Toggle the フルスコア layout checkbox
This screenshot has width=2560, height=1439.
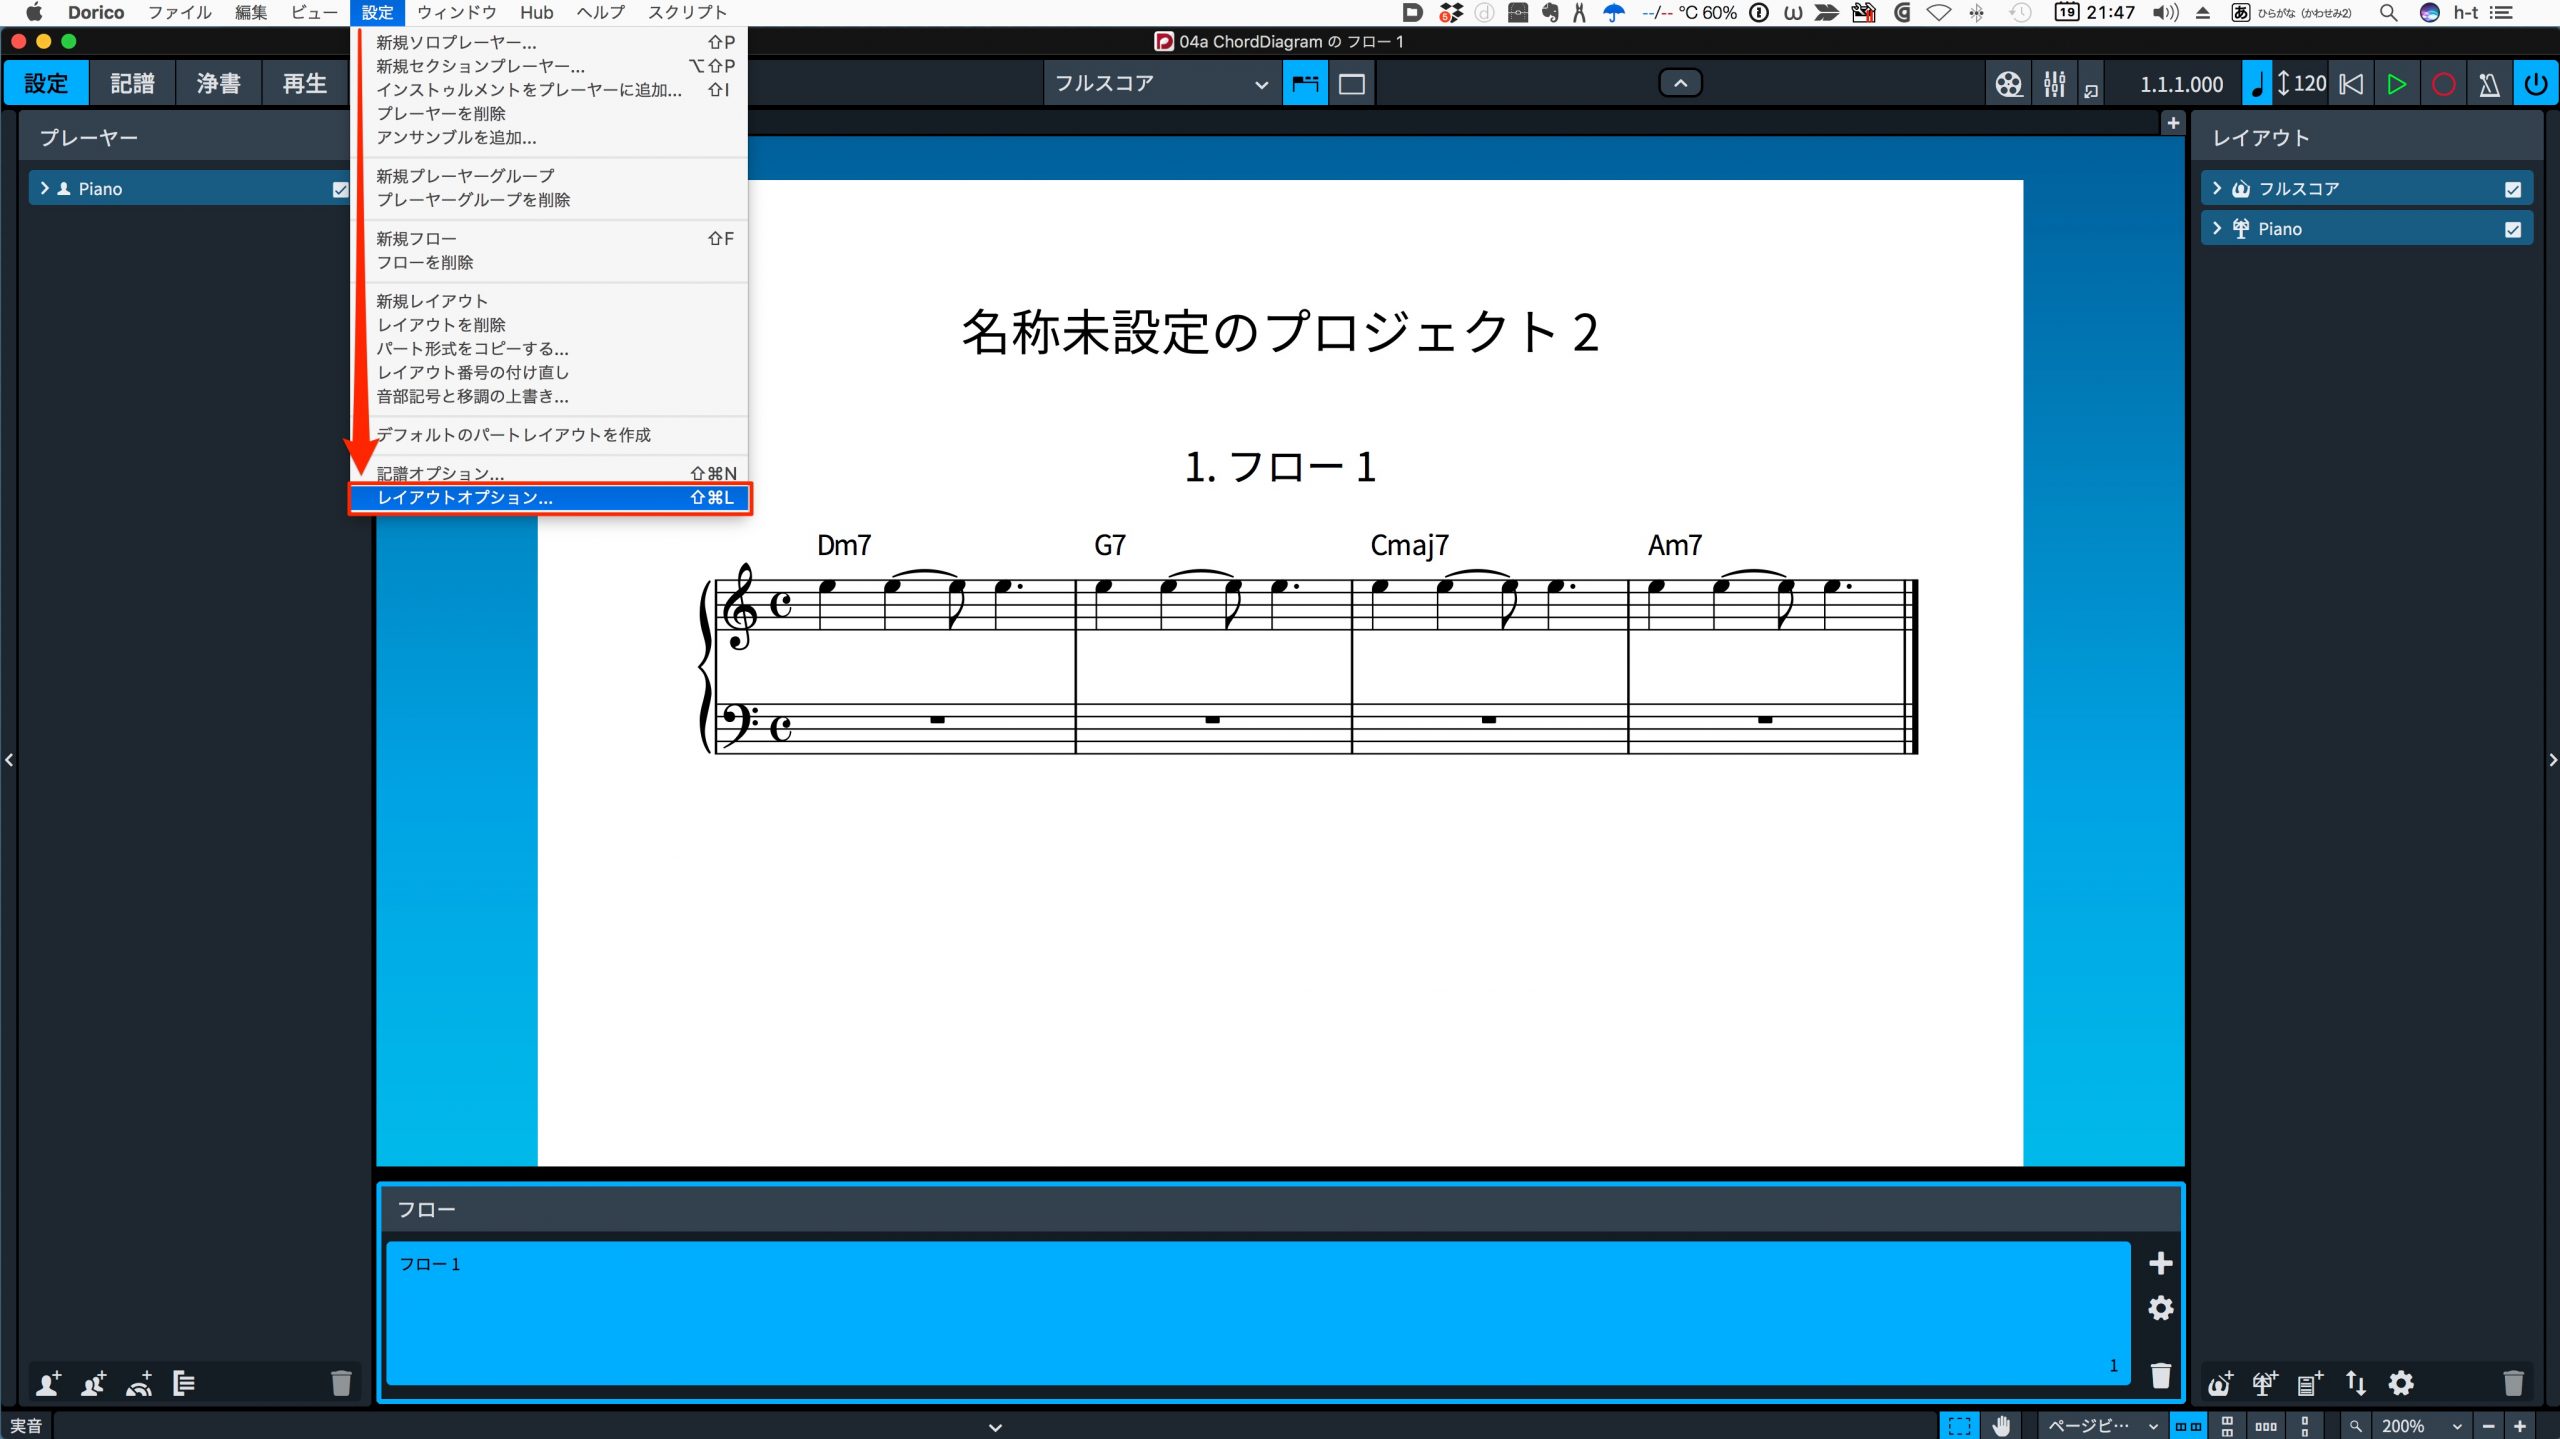pos(2513,189)
